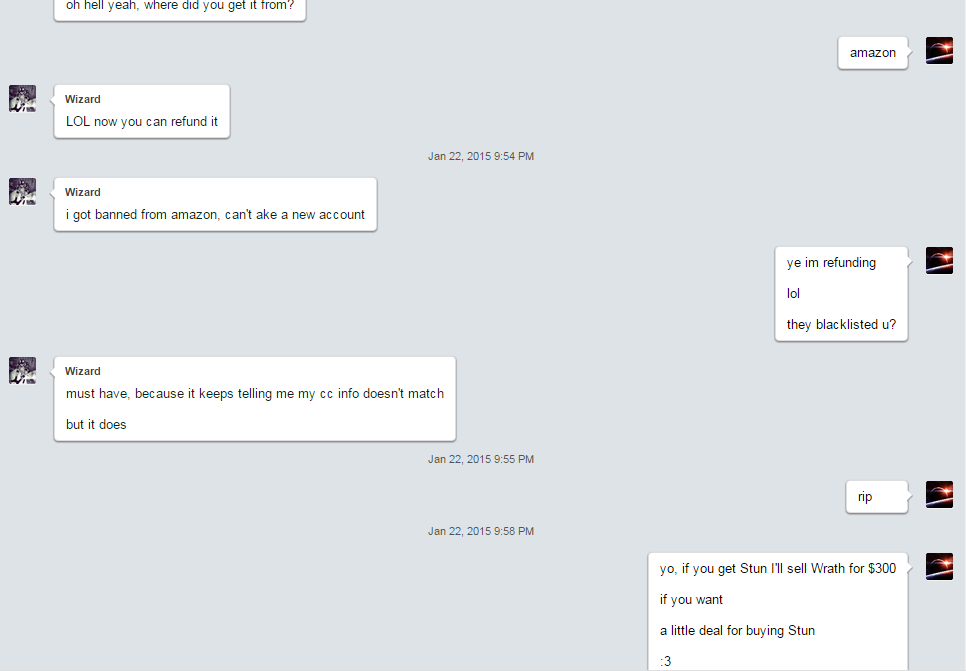Image resolution: width=966 pixels, height=671 pixels.
Task: Select the 'rip' message bubble
Action: [877, 497]
